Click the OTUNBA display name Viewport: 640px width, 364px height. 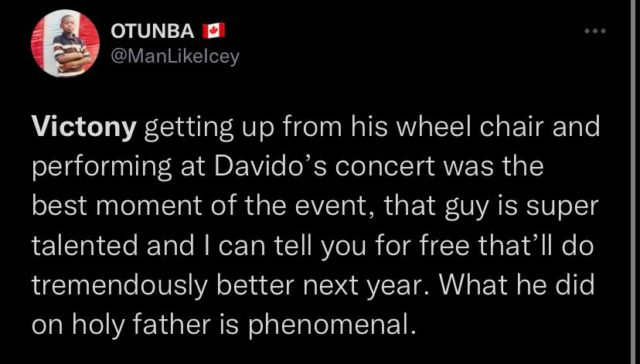tap(153, 31)
